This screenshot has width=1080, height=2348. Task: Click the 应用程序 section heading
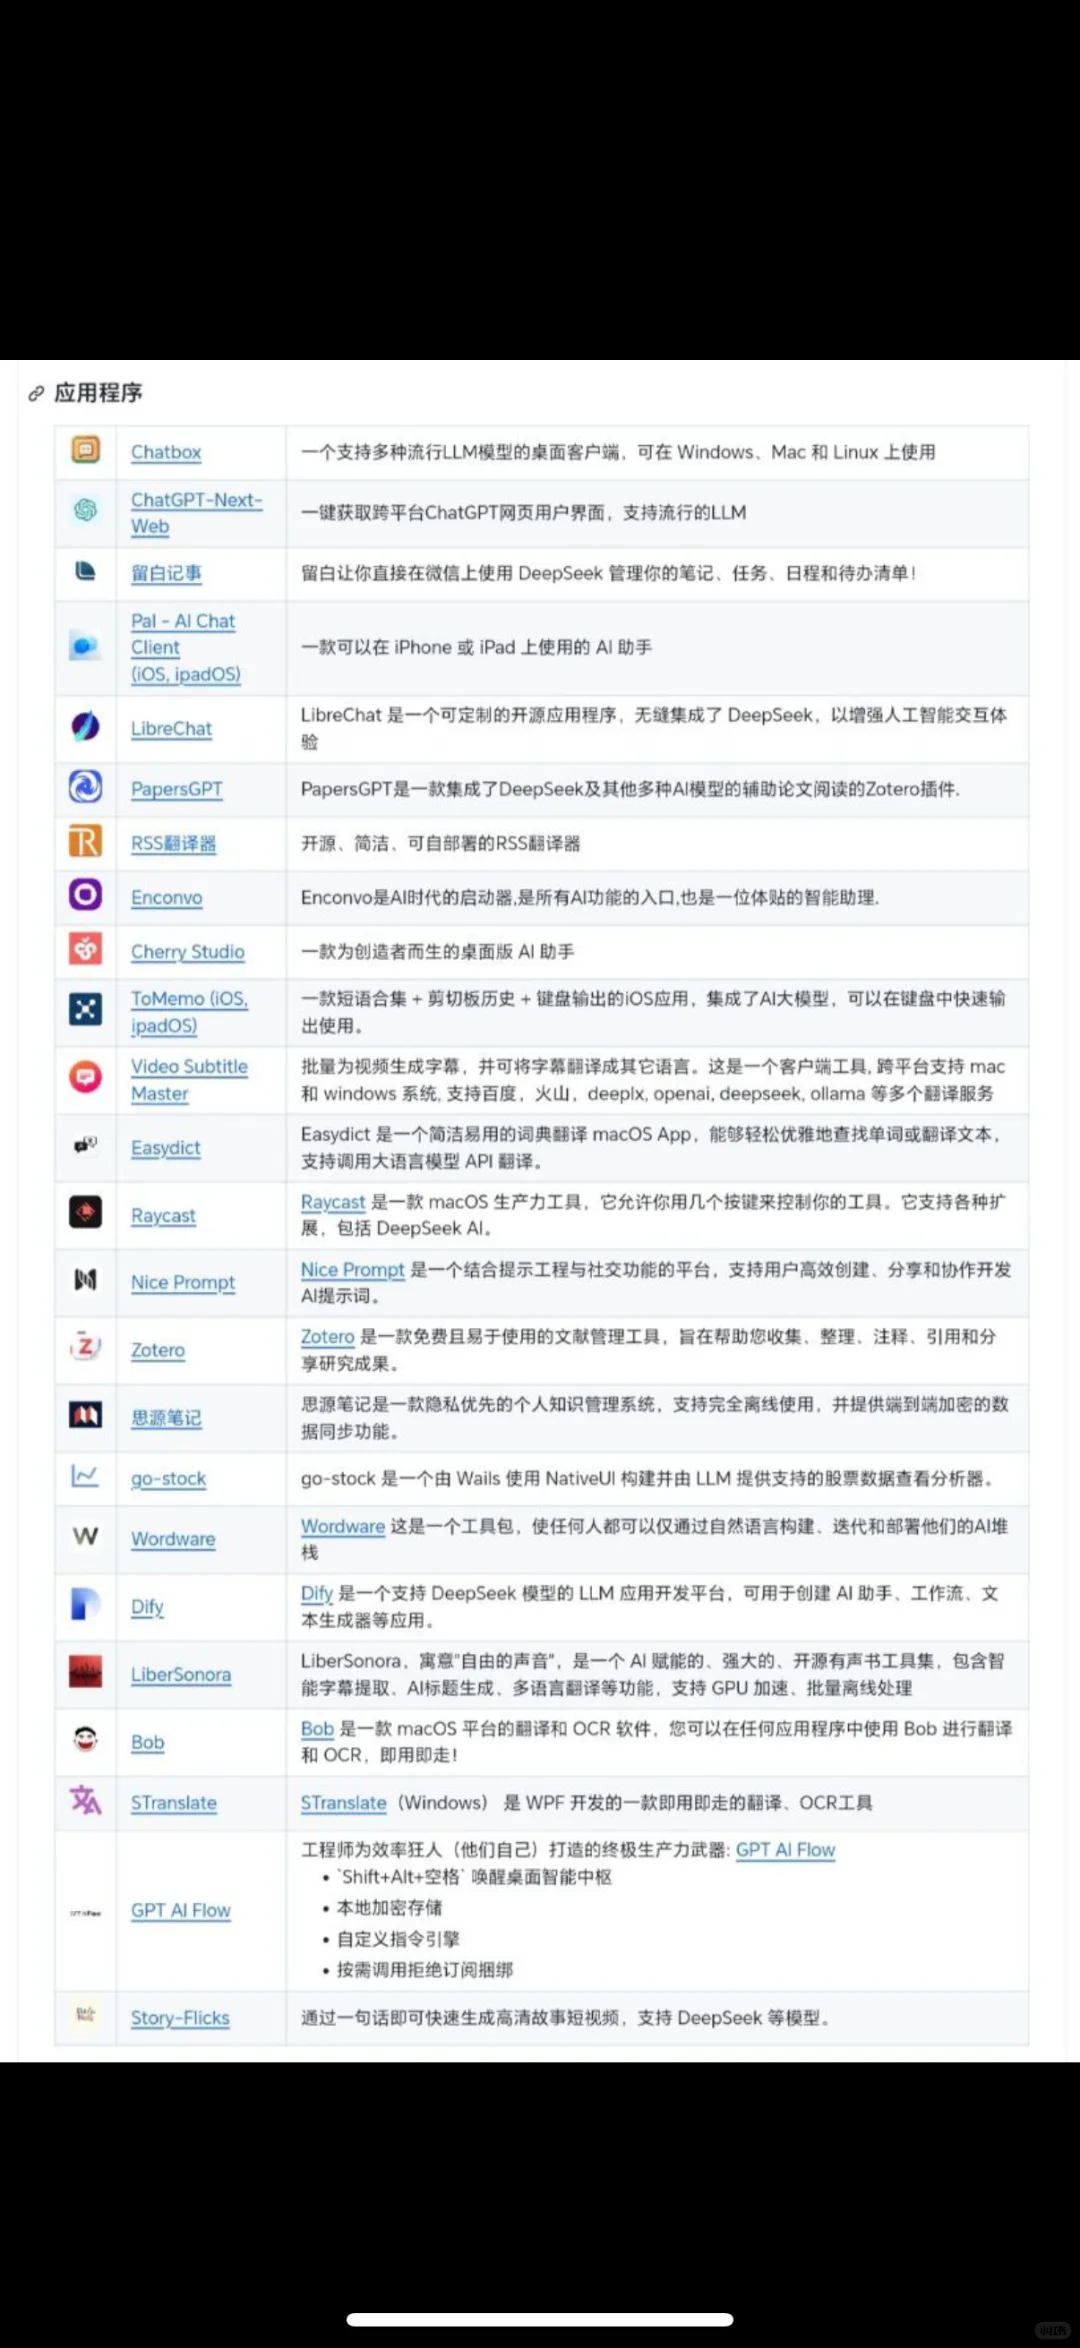98,393
